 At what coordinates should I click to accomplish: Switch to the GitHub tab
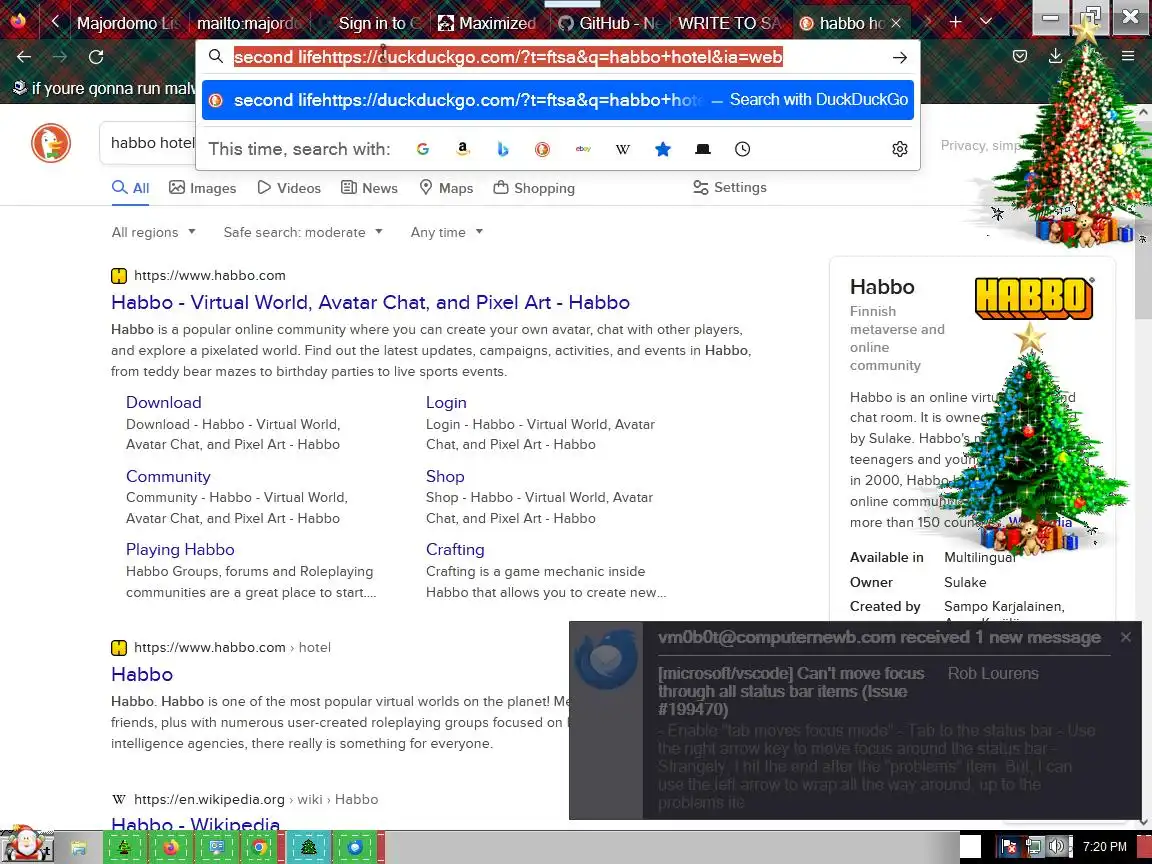coord(610,24)
